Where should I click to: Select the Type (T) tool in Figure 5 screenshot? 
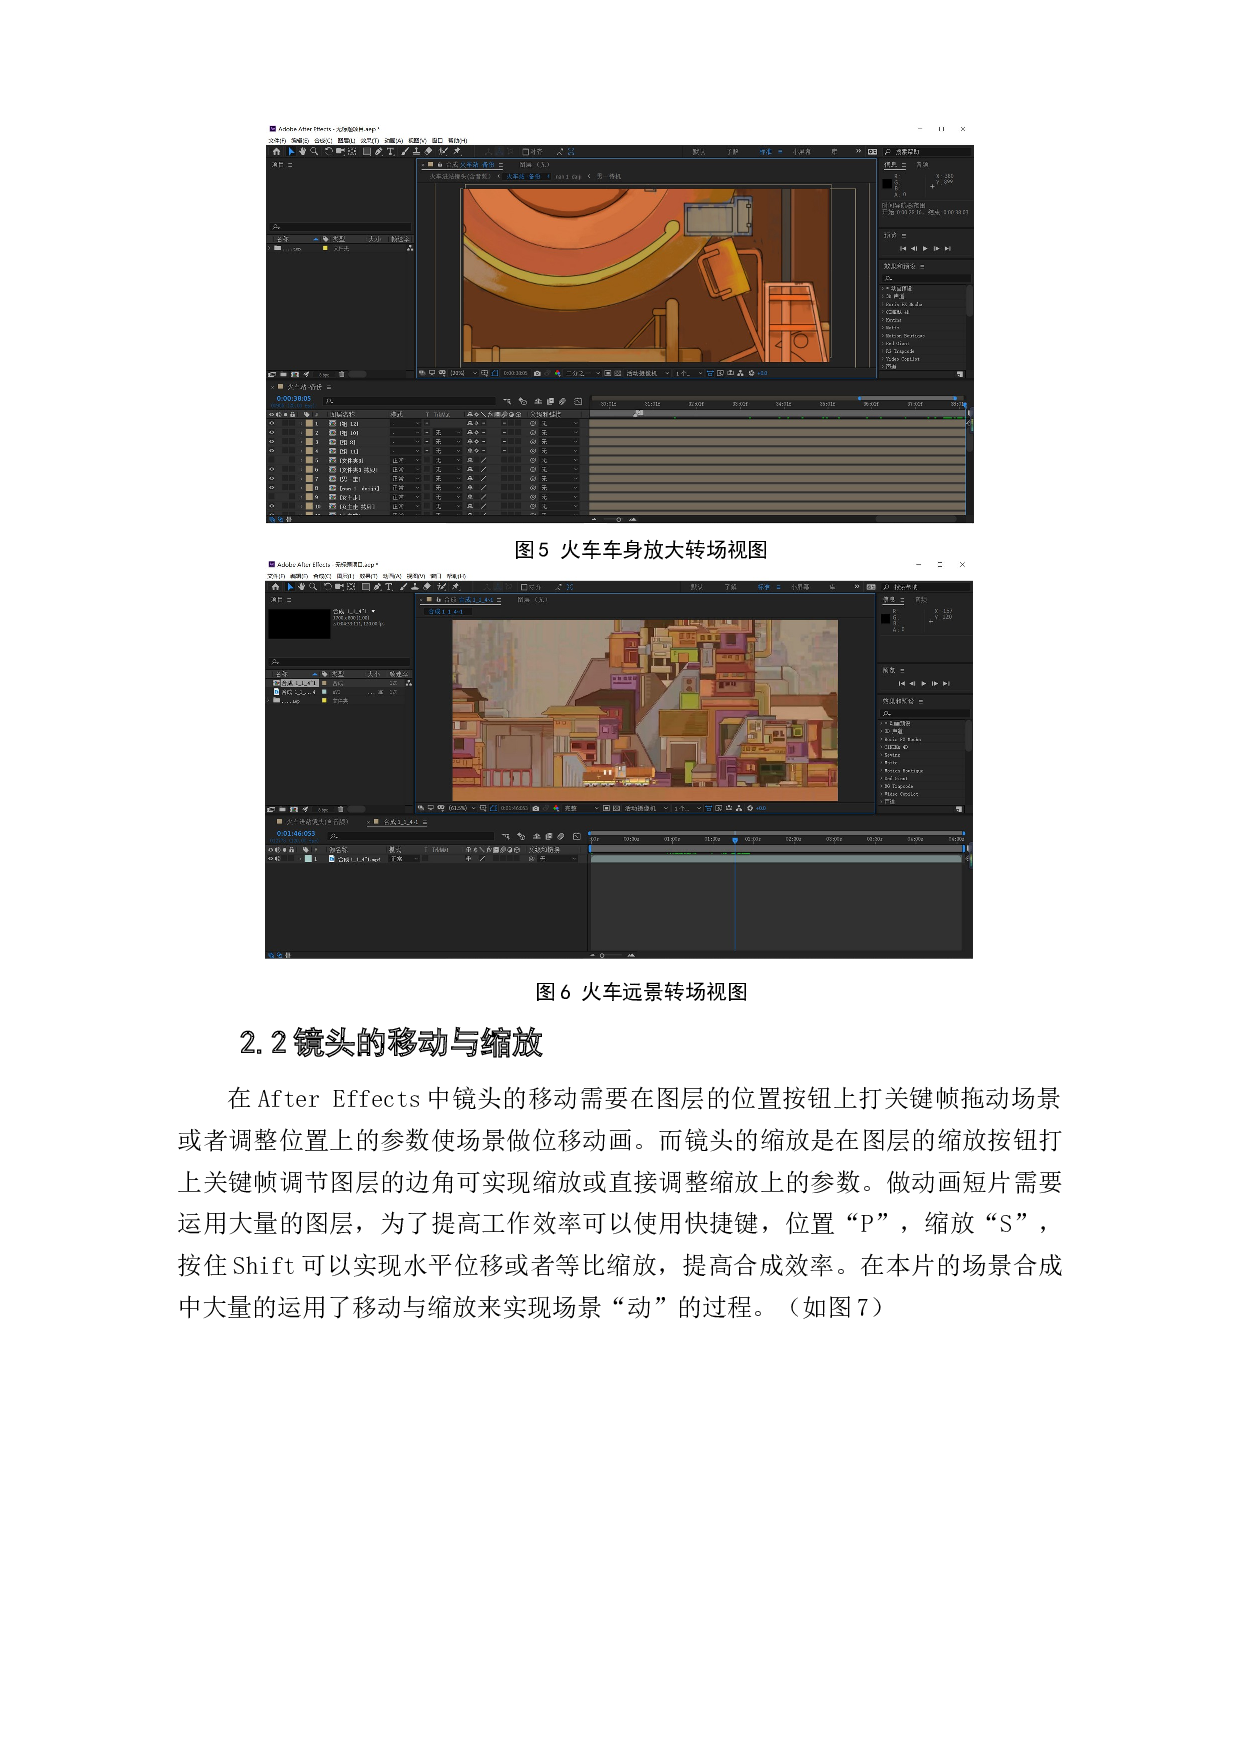(x=390, y=152)
